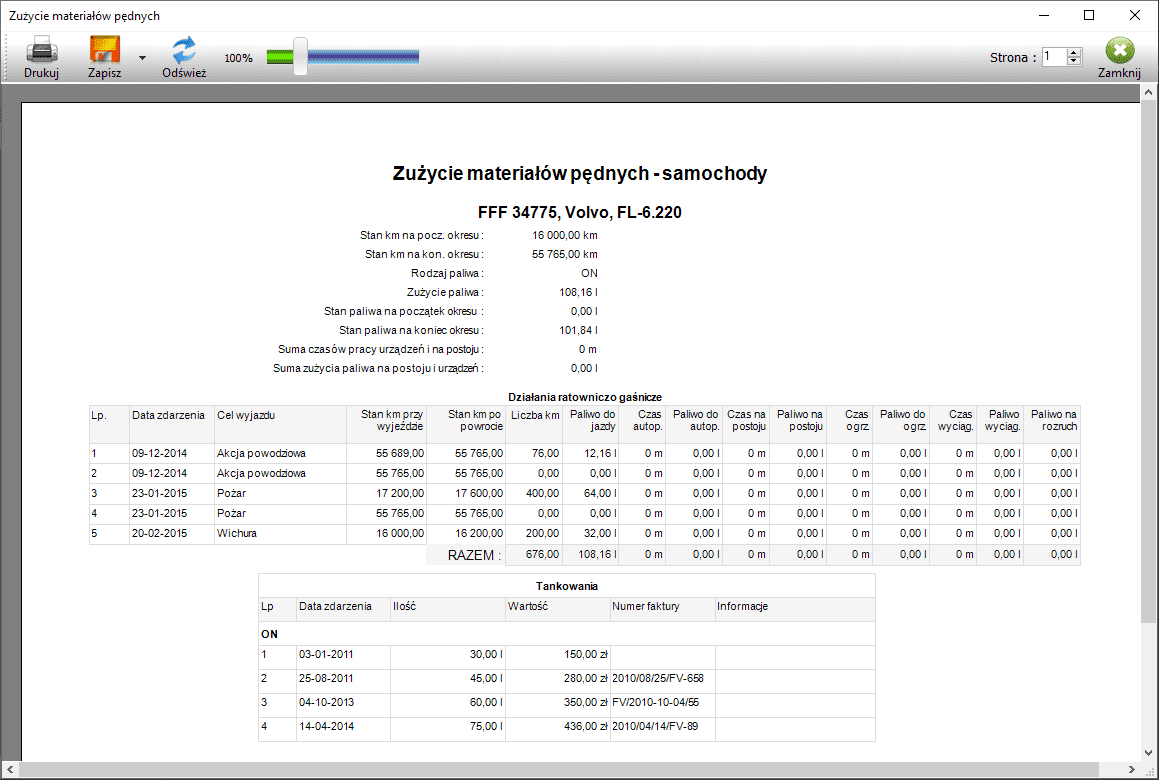
Task: Click the Zapisz save icon
Action: click(x=105, y=50)
